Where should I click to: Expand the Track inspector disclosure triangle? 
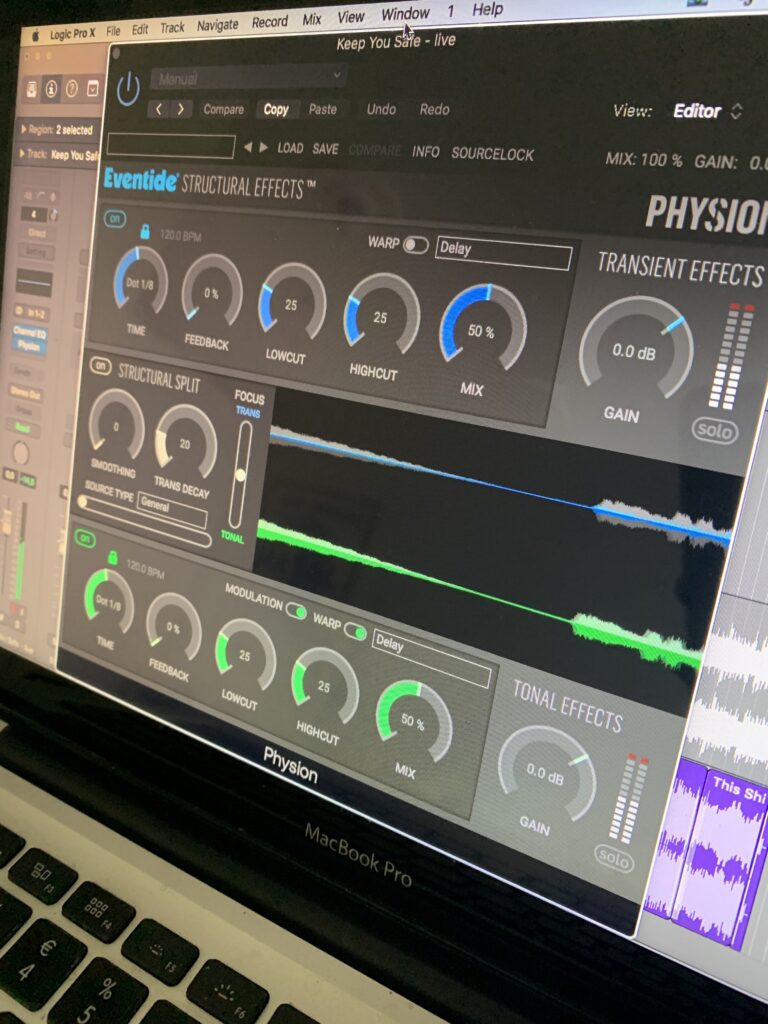[x=22, y=154]
